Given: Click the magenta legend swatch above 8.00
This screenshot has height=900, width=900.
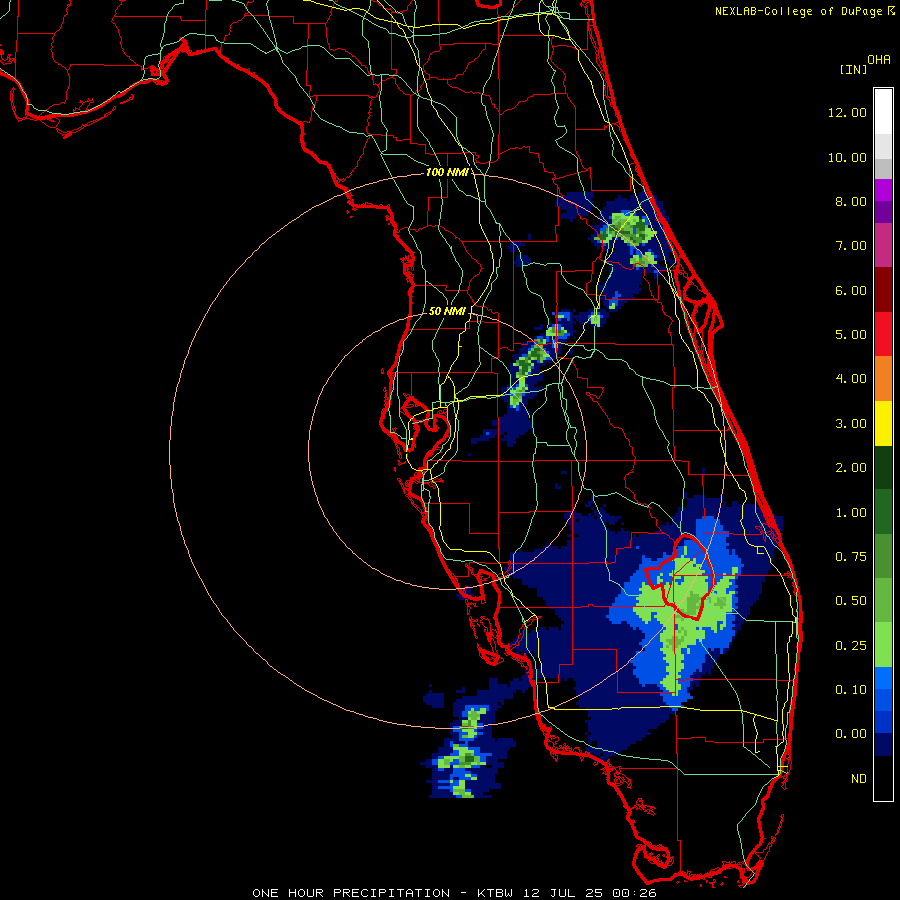Looking at the screenshot, I should (x=883, y=190).
